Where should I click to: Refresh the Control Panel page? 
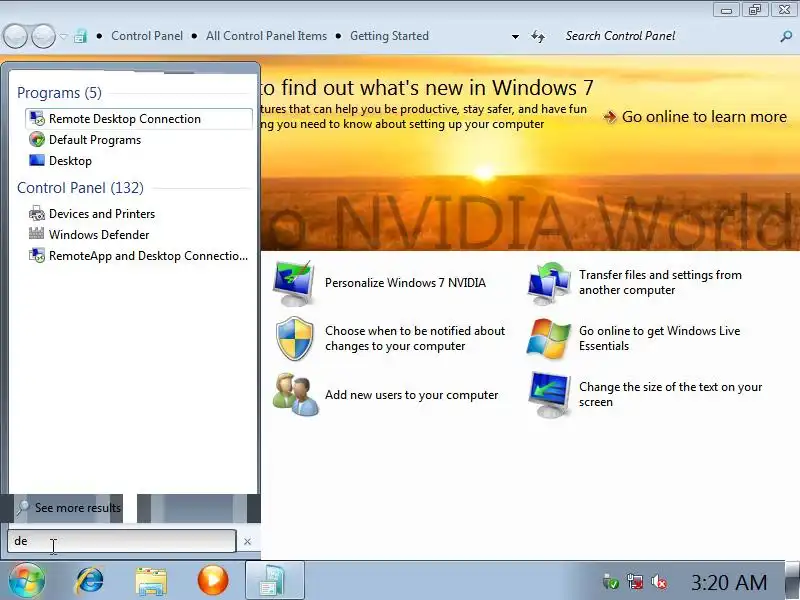pos(538,36)
